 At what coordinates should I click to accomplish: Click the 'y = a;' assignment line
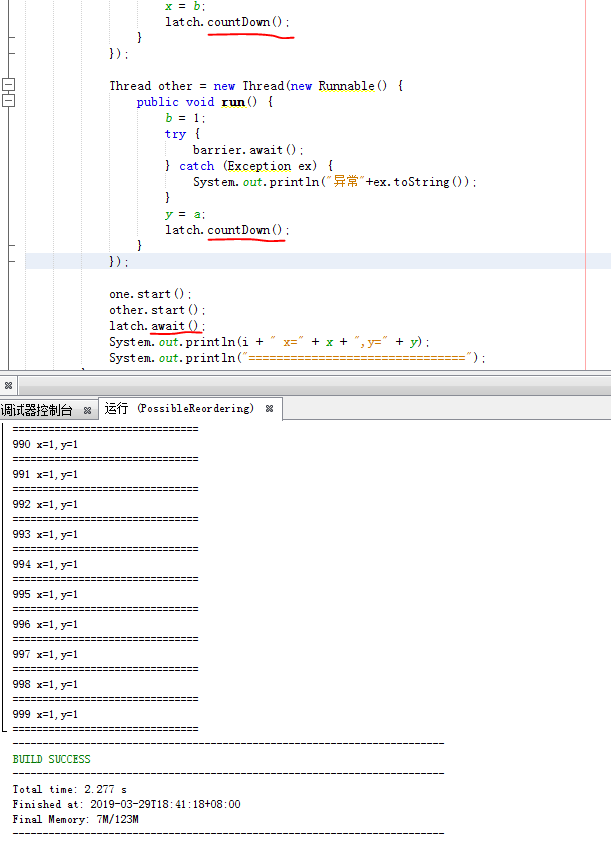point(185,214)
